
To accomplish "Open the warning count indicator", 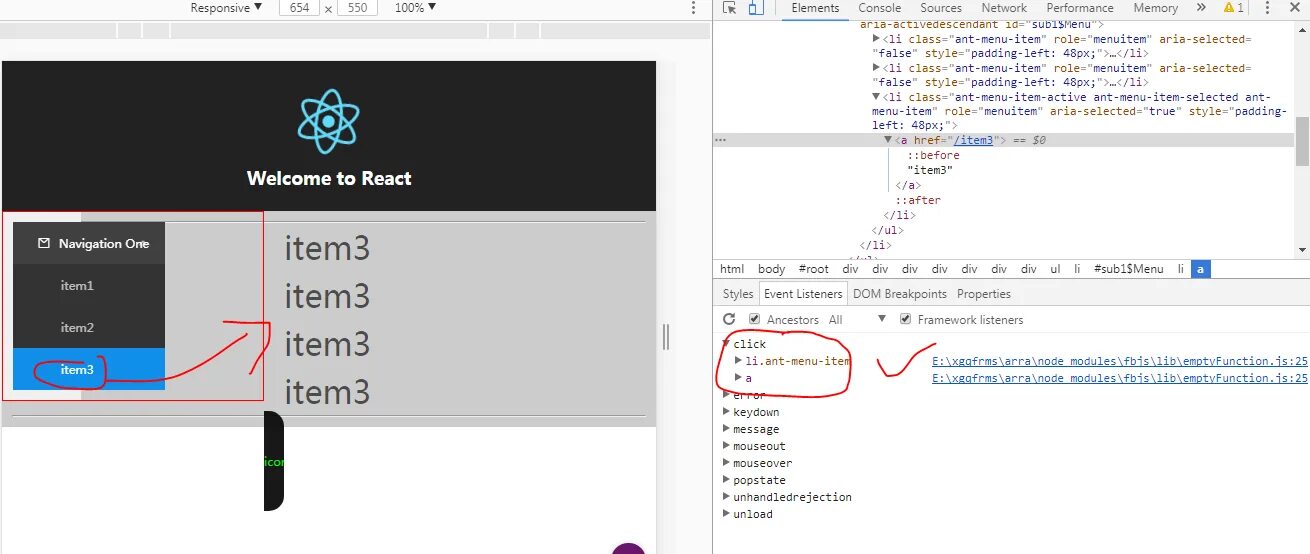I will tap(1234, 8).
